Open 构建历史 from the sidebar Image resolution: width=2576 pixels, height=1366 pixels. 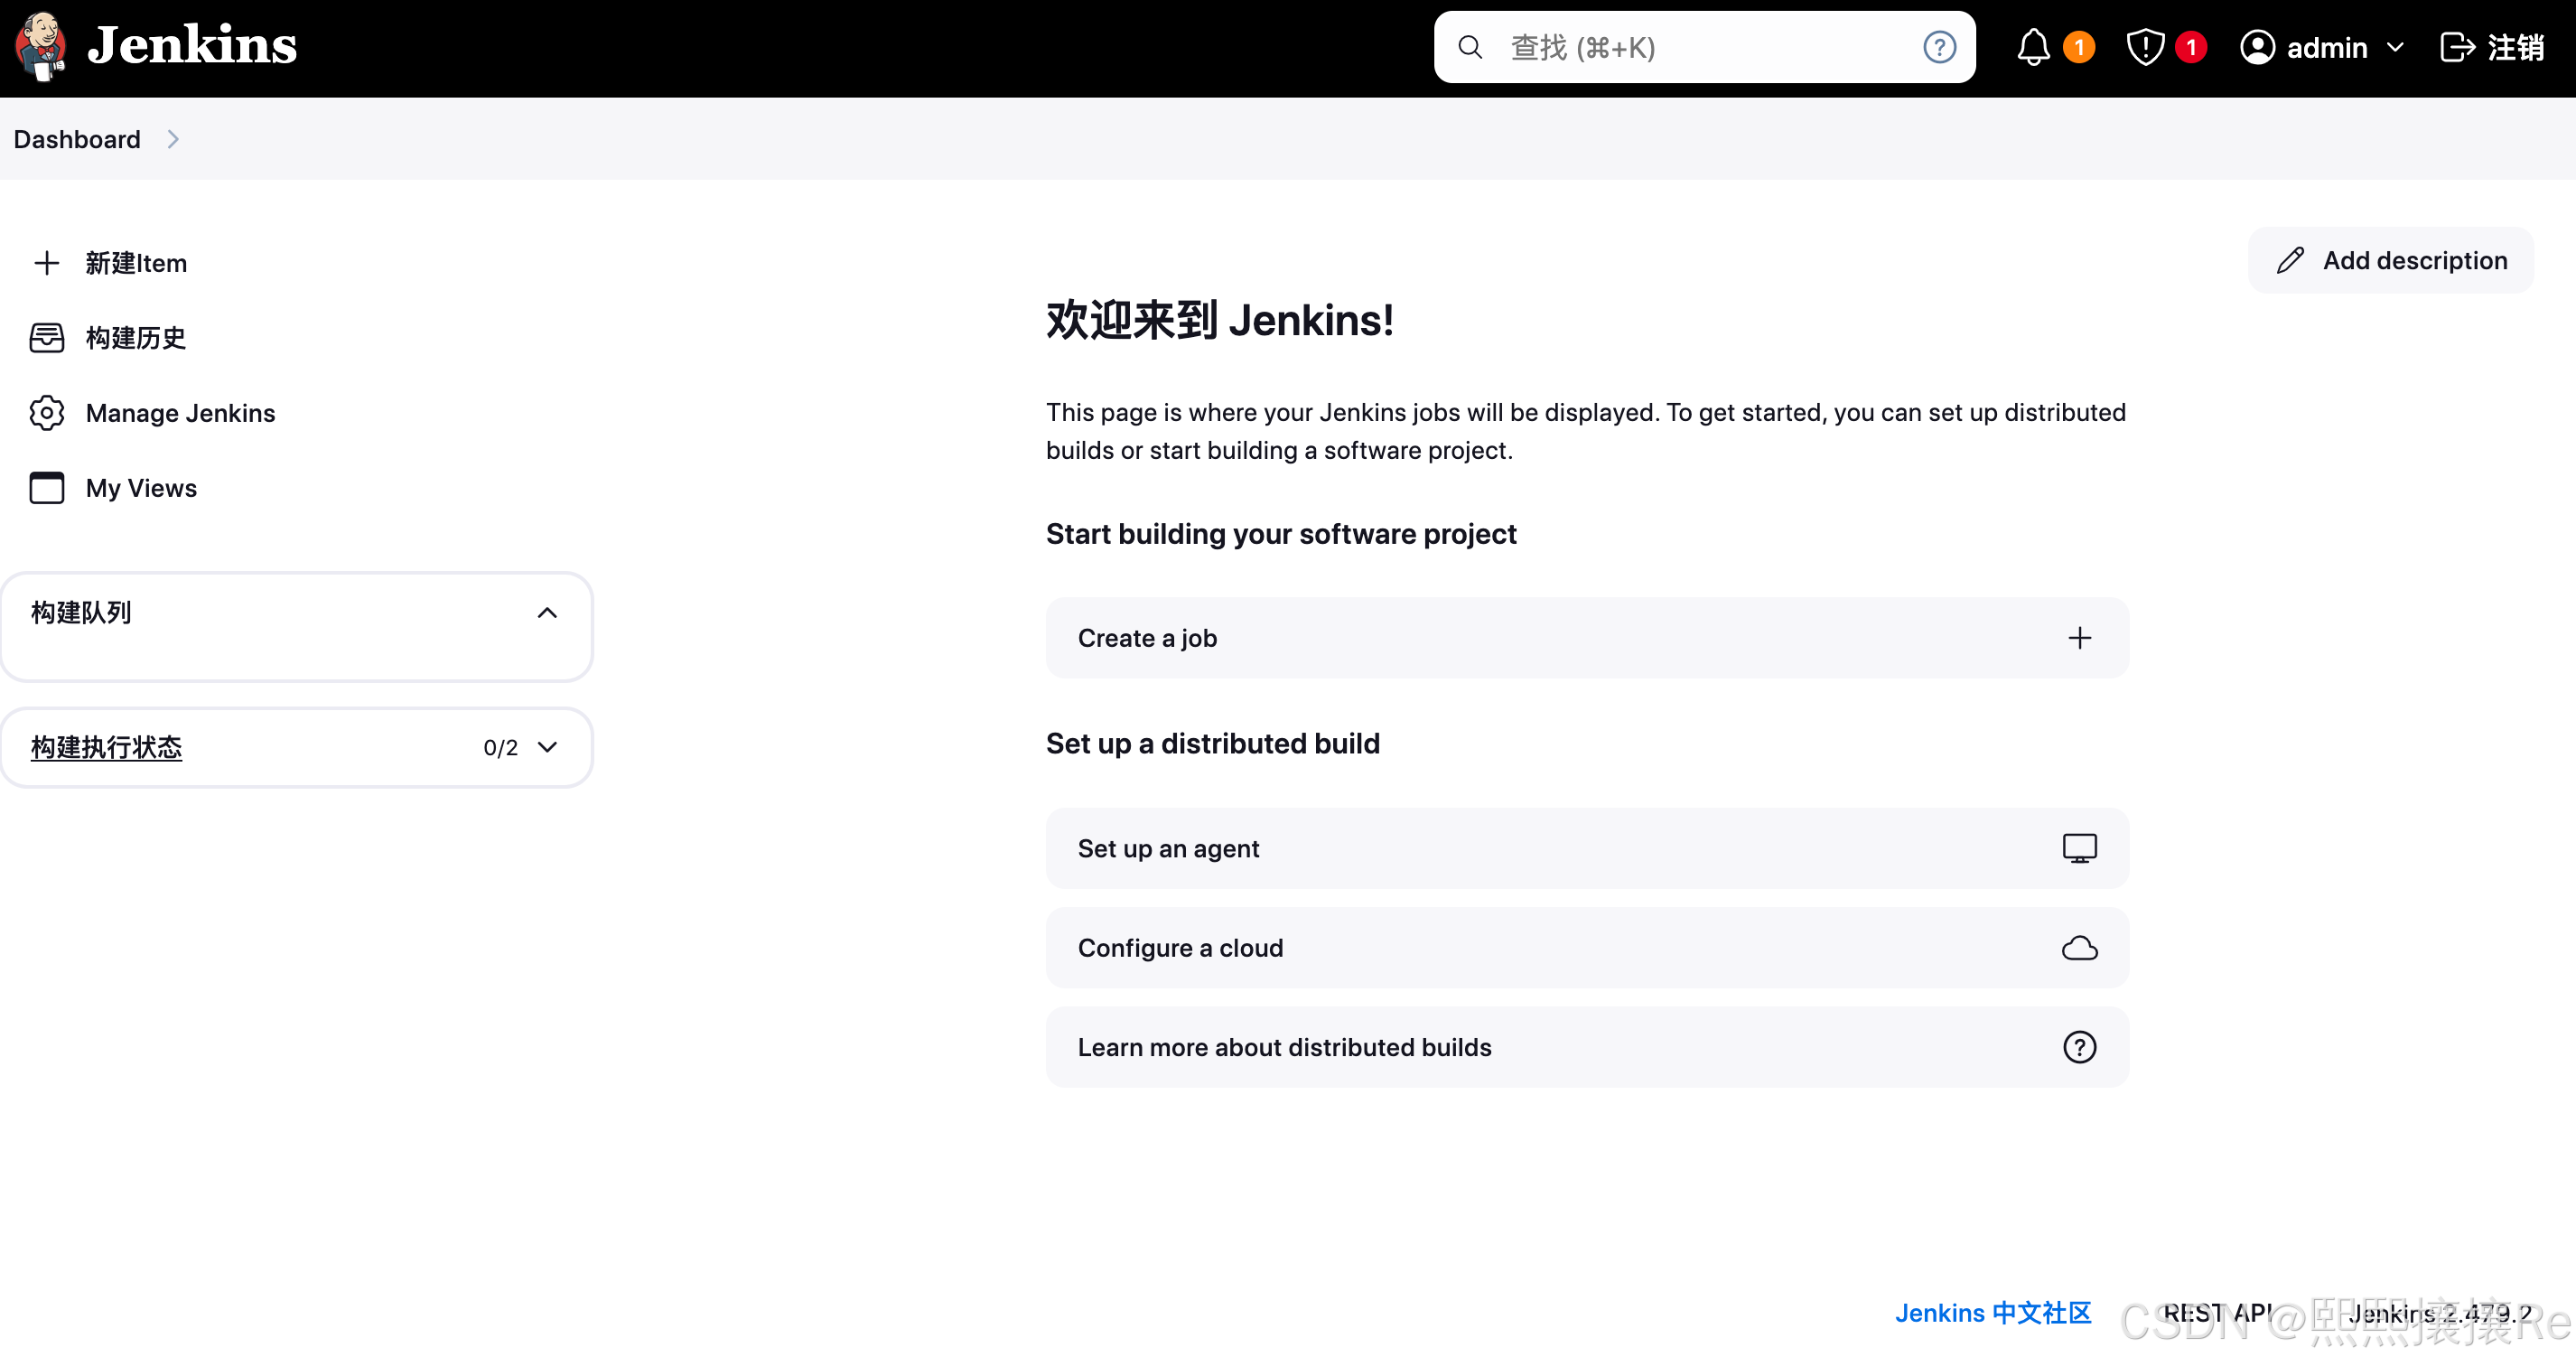(136, 338)
